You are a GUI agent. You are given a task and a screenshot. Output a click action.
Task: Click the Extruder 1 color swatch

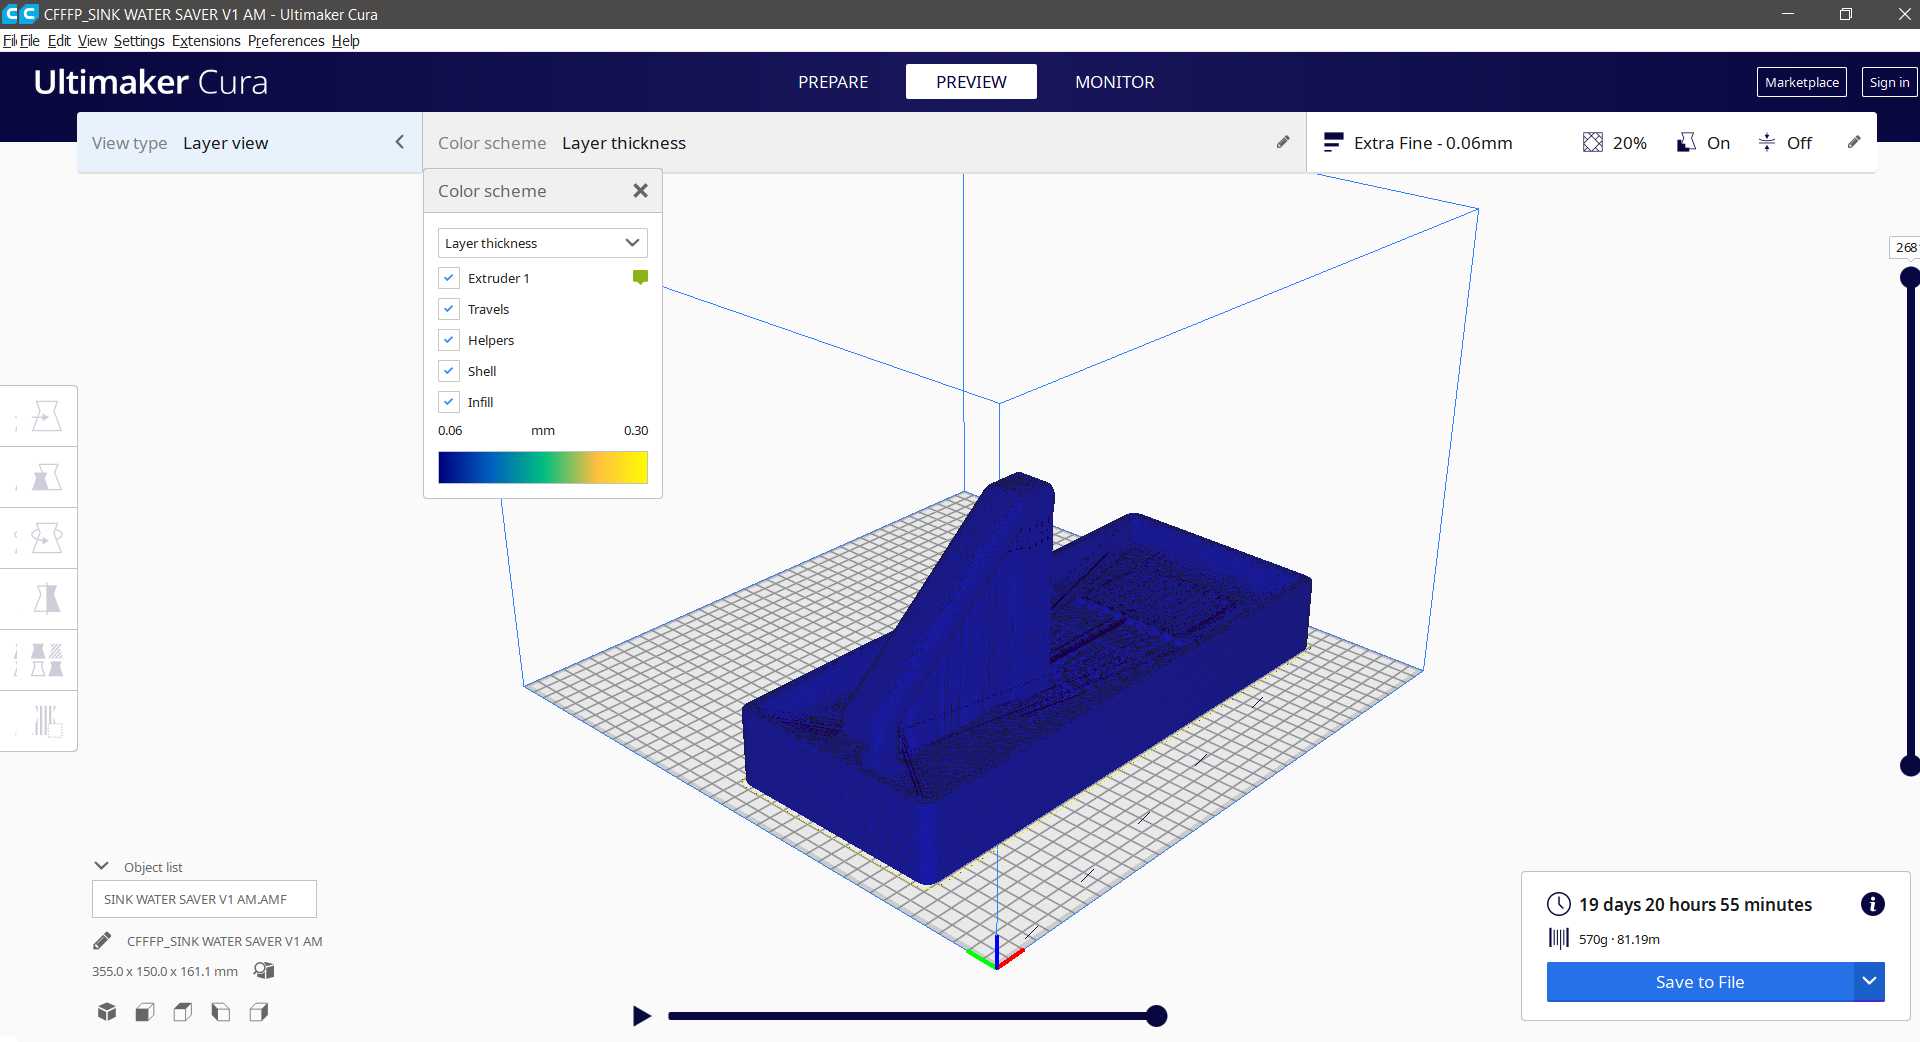coord(640,277)
